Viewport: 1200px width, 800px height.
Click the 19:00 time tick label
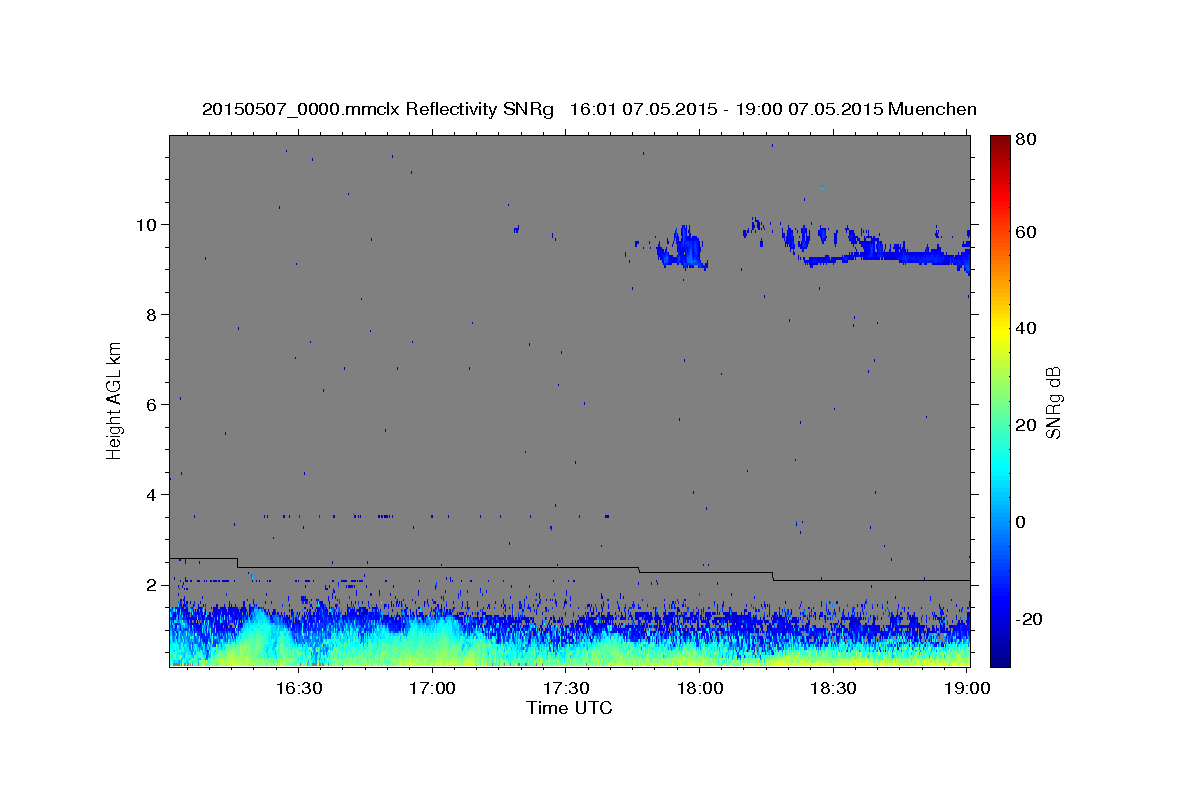(x=966, y=688)
